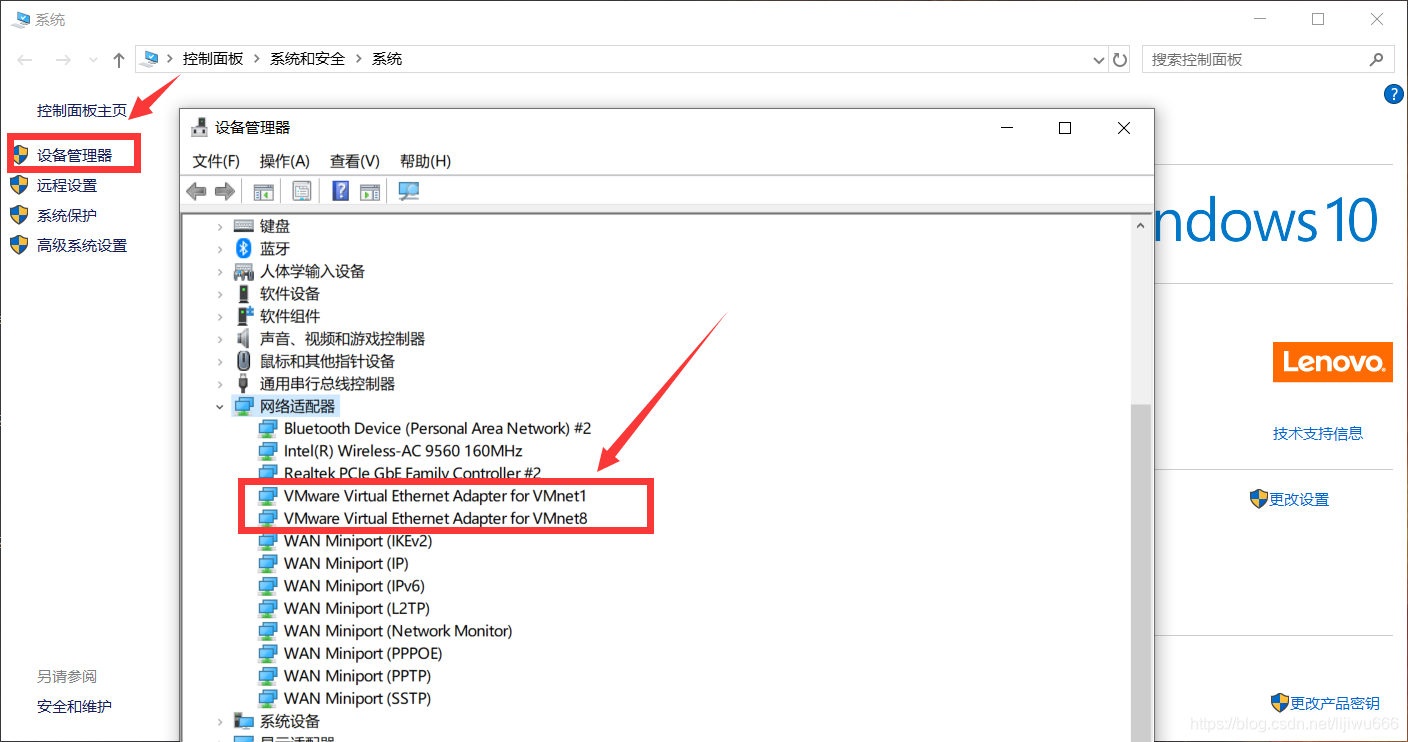Expand the 系统设备 node
Viewport: 1408px width, 742px height.
click(x=220, y=721)
